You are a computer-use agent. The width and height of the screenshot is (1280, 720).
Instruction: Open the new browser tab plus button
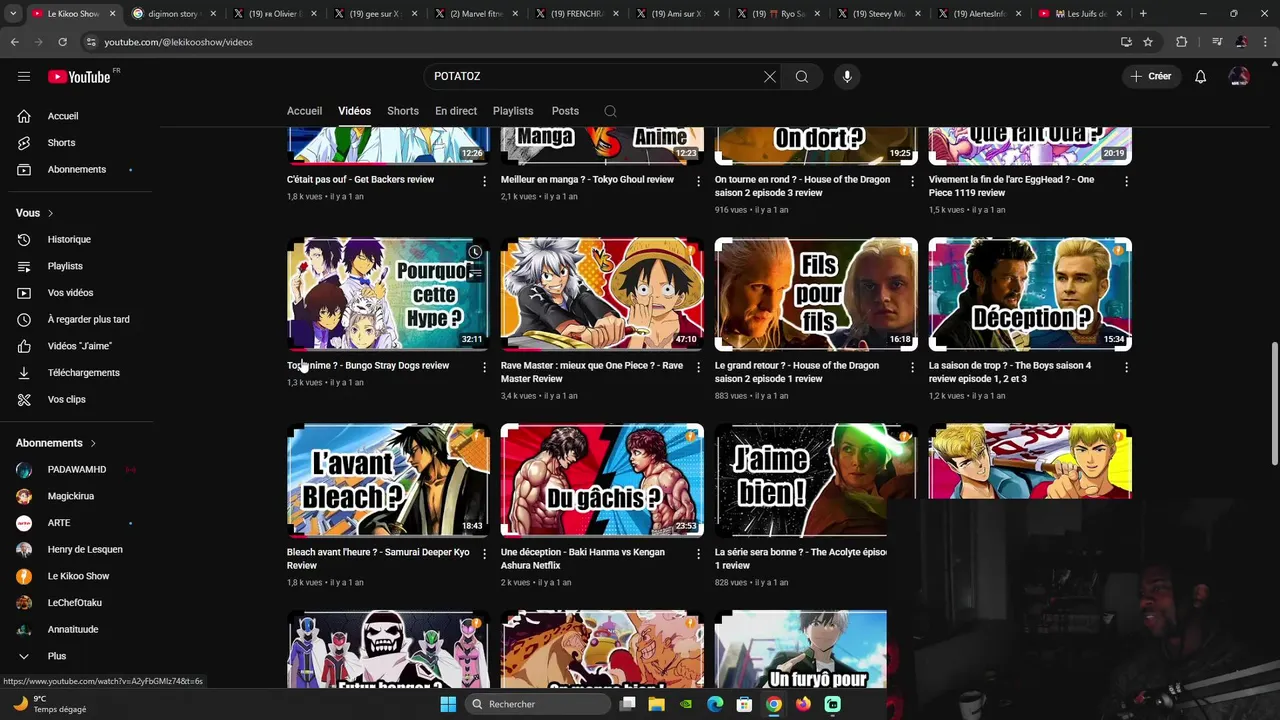pos(1143,14)
